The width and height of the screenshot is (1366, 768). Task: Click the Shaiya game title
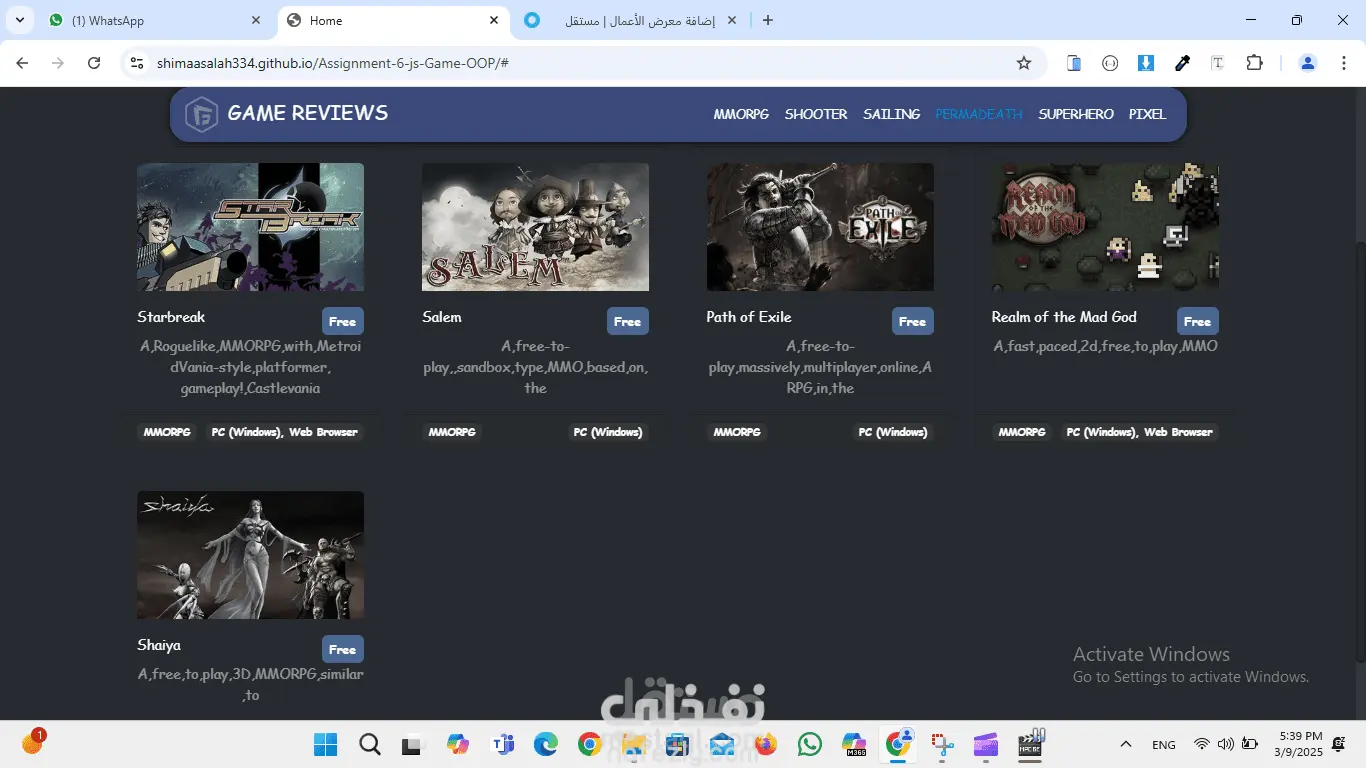159,645
